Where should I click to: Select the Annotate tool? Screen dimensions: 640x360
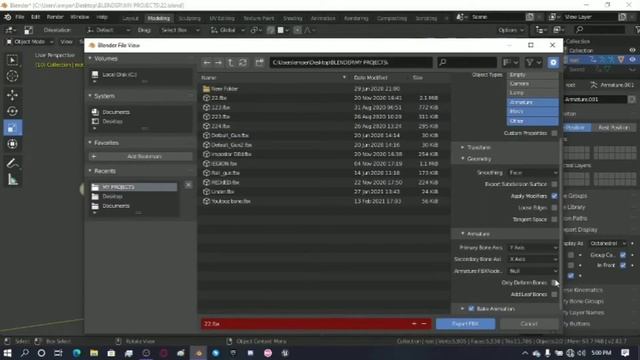[12, 164]
